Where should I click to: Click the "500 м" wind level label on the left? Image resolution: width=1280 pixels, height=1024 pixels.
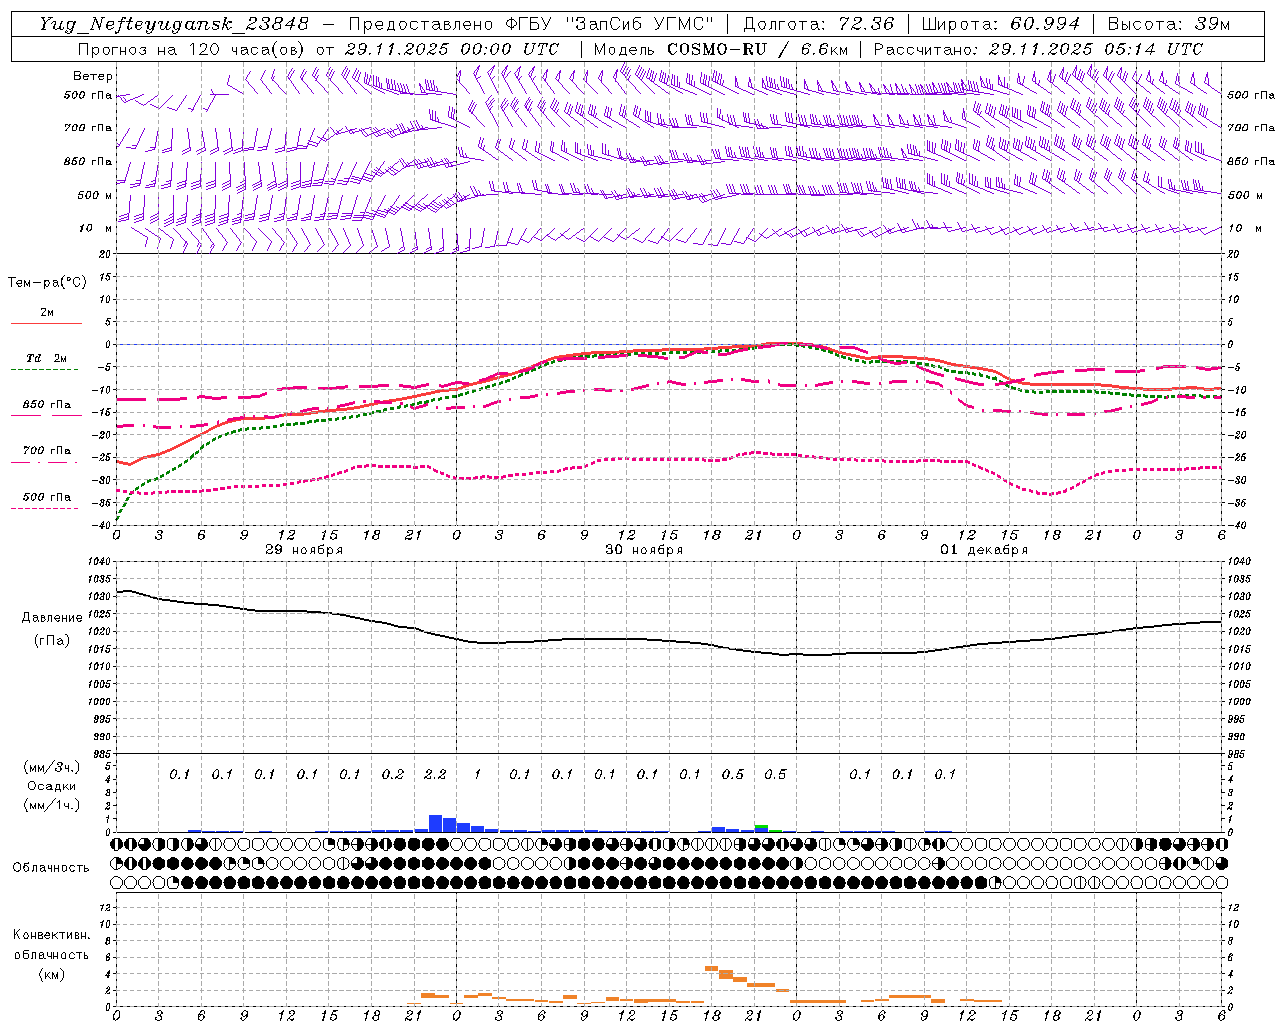pyautogui.click(x=95, y=195)
